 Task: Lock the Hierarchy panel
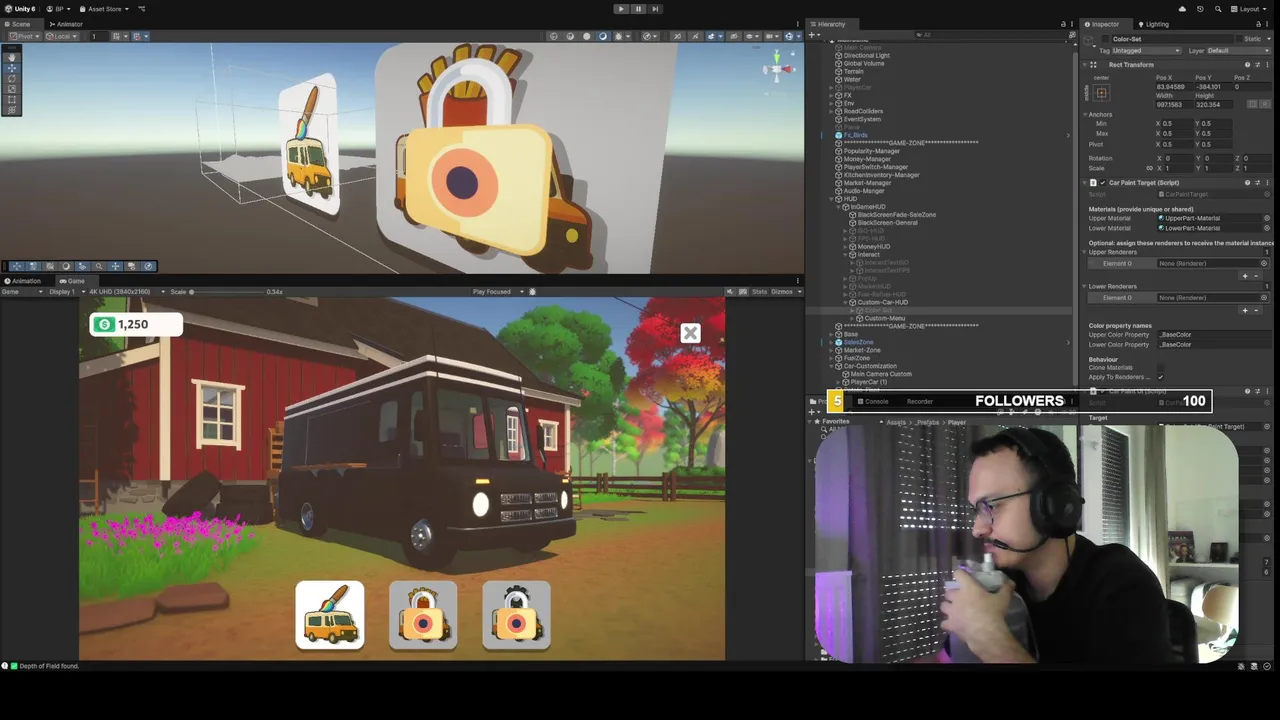point(1063,24)
